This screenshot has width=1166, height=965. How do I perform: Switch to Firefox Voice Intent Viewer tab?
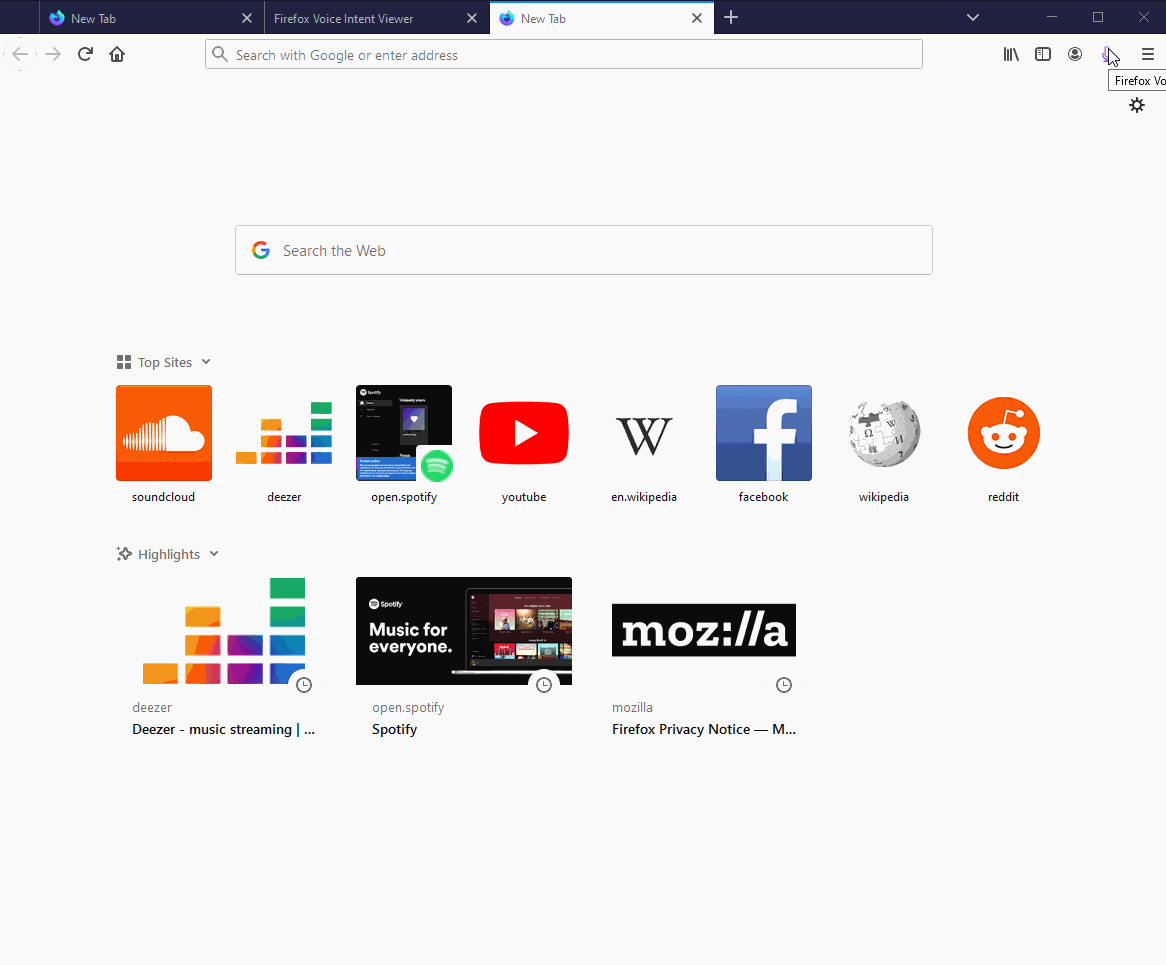[x=376, y=18]
